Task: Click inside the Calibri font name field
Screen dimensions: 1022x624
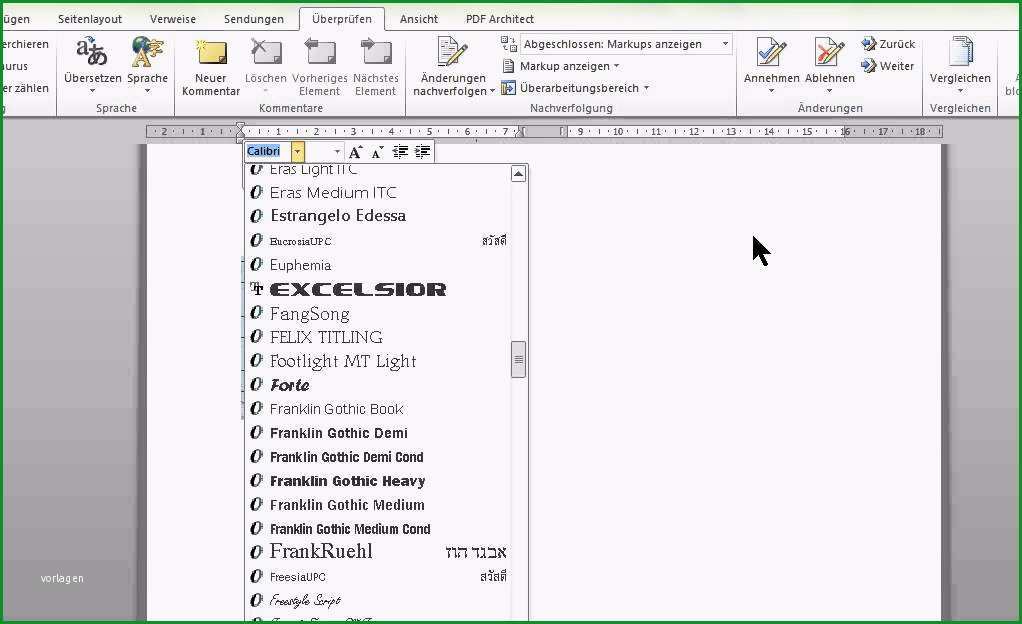Action: pos(268,152)
